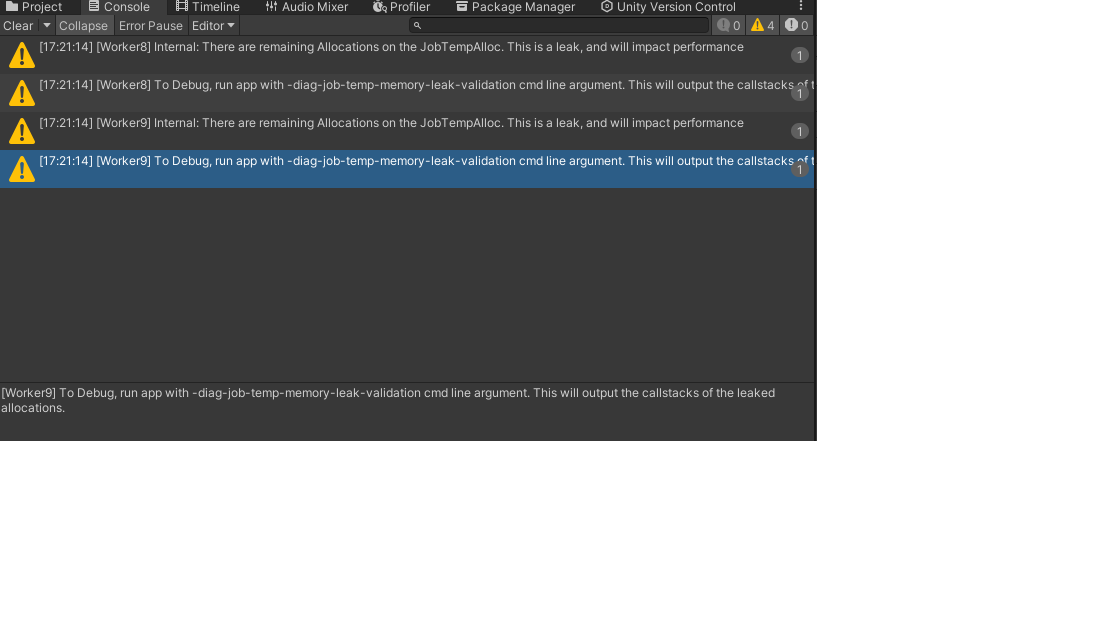Open the Clear button dropdown arrow
This screenshot has width=1107, height=623.
point(44,25)
